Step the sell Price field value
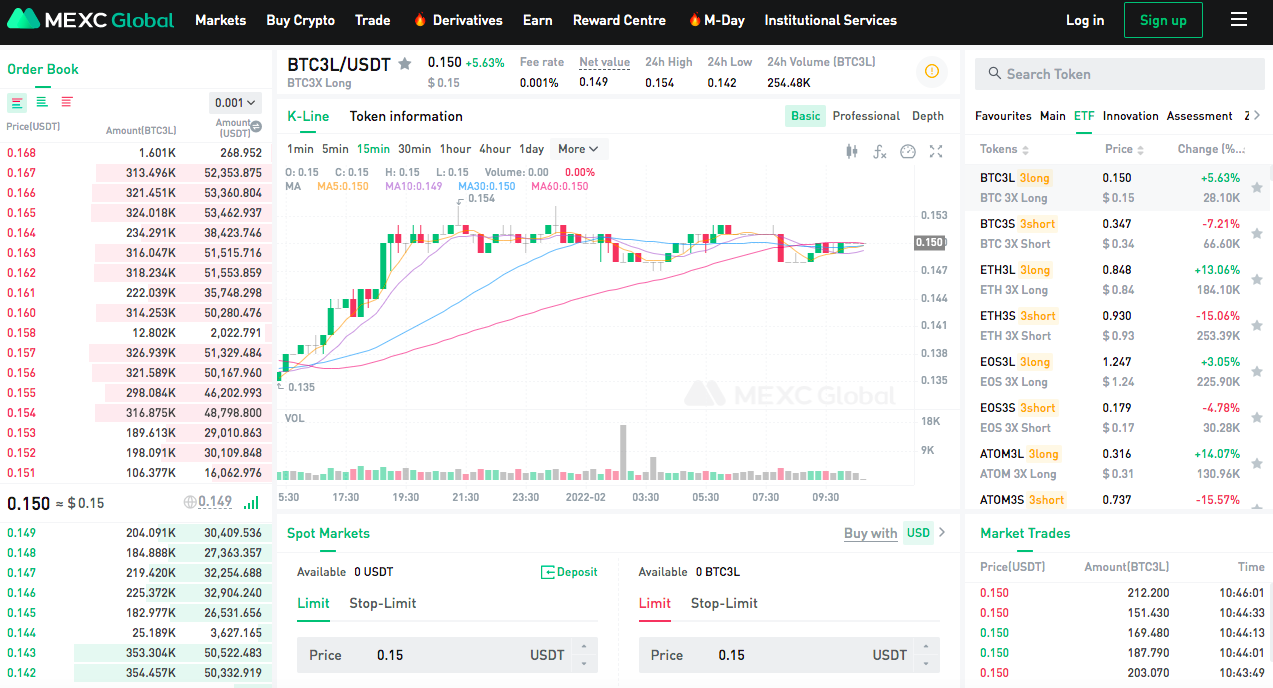This screenshot has width=1273, height=688. click(926, 656)
